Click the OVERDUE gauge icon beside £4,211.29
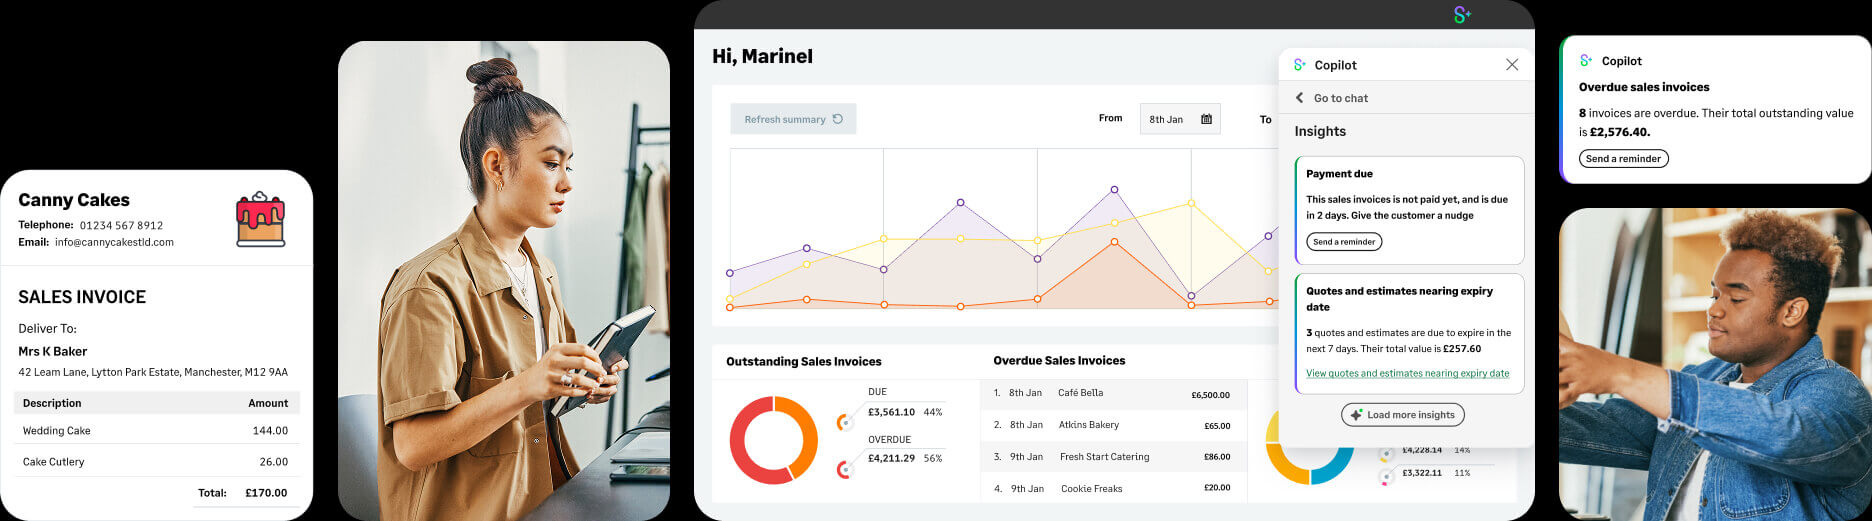 click(x=845, y=468)
